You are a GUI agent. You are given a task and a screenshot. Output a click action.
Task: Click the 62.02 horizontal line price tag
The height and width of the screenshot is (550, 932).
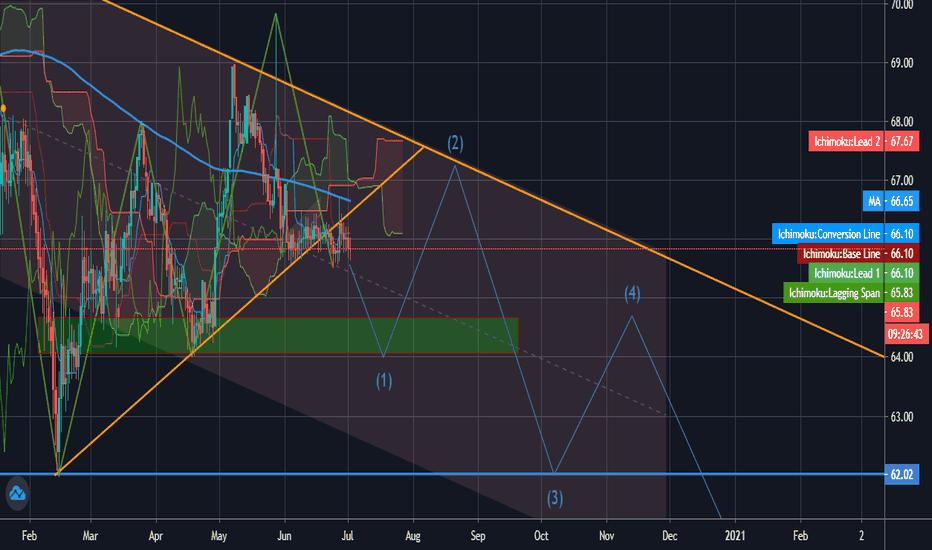902,474
